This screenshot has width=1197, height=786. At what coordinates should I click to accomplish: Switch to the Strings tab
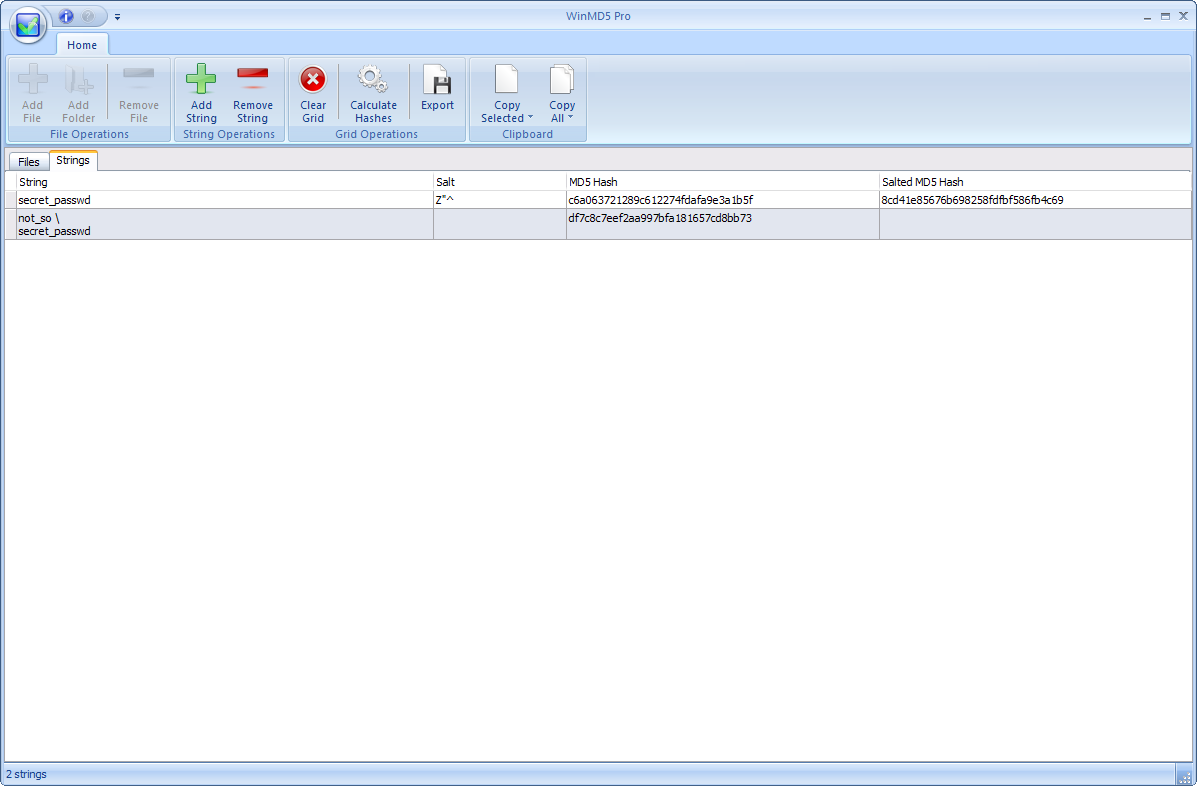point(73,160)
